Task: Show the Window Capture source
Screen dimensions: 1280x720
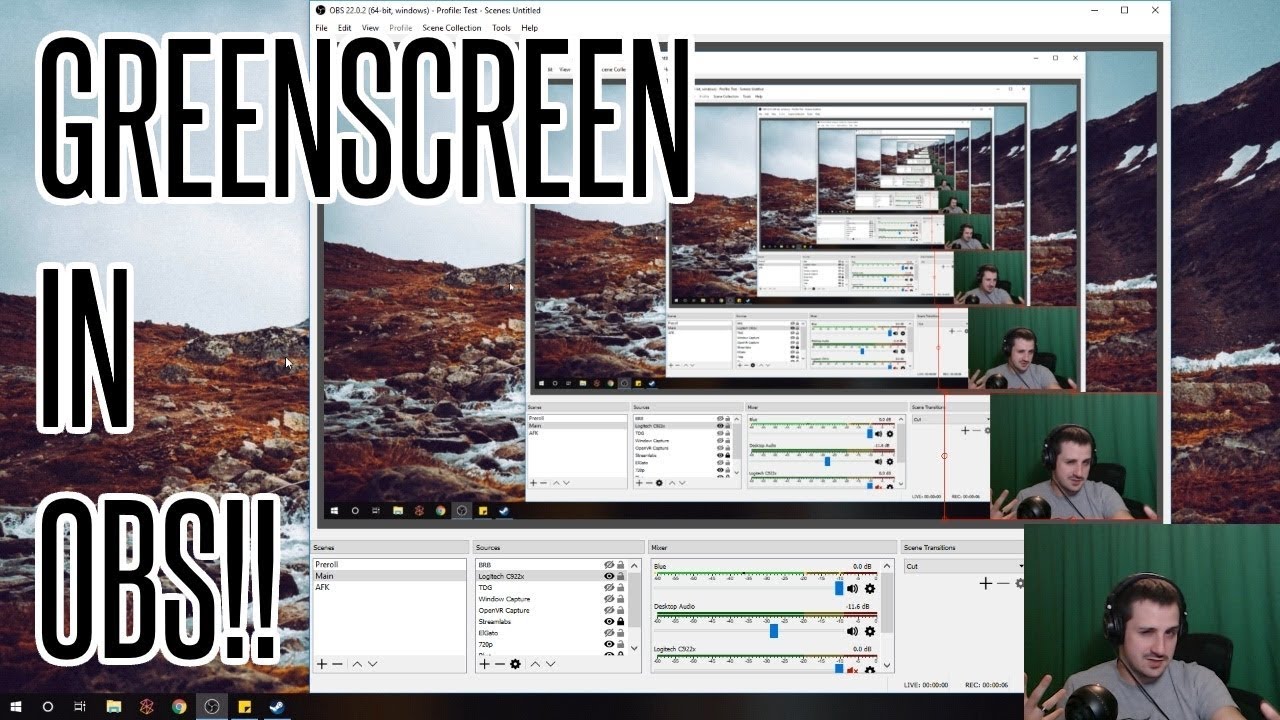Action: 608,599
